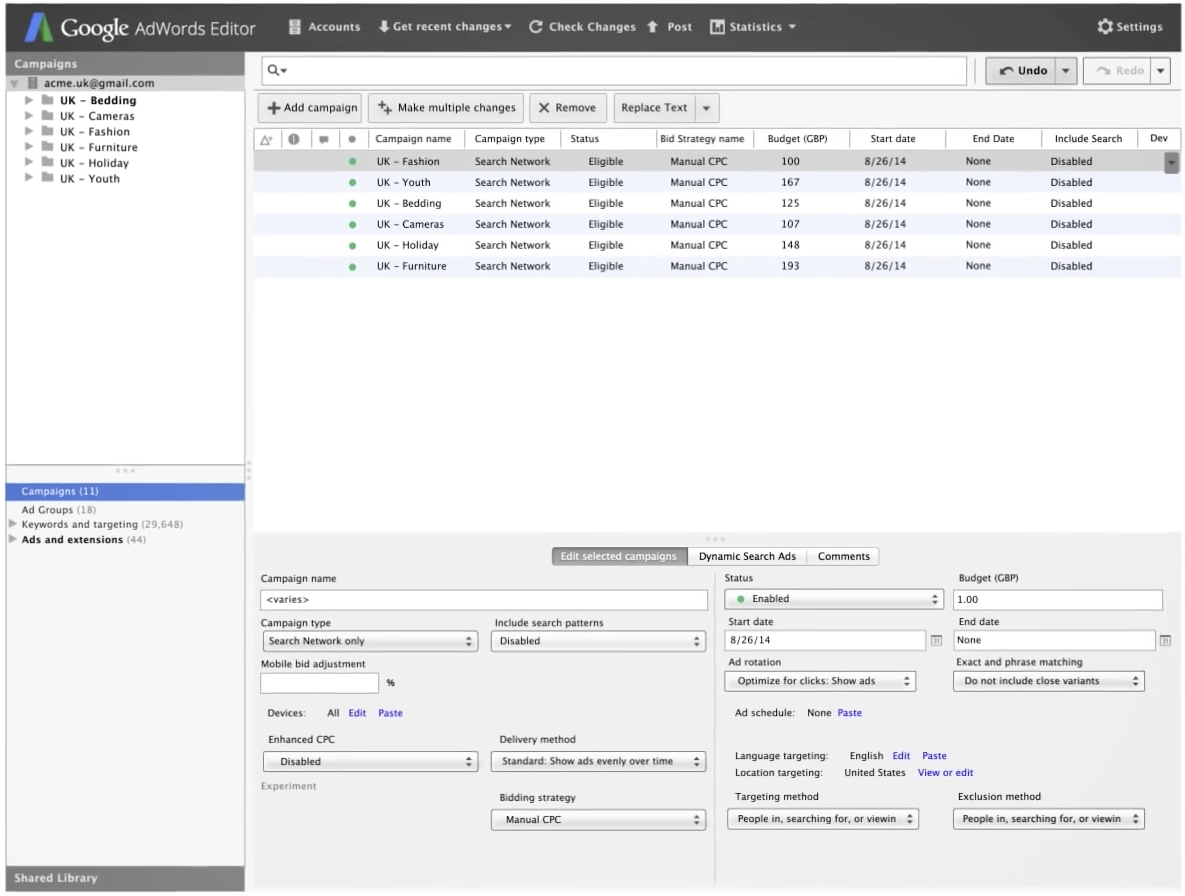Screen dimensions: 1185x896
Task: Open the End date calendar icon
Action: 1165,641
